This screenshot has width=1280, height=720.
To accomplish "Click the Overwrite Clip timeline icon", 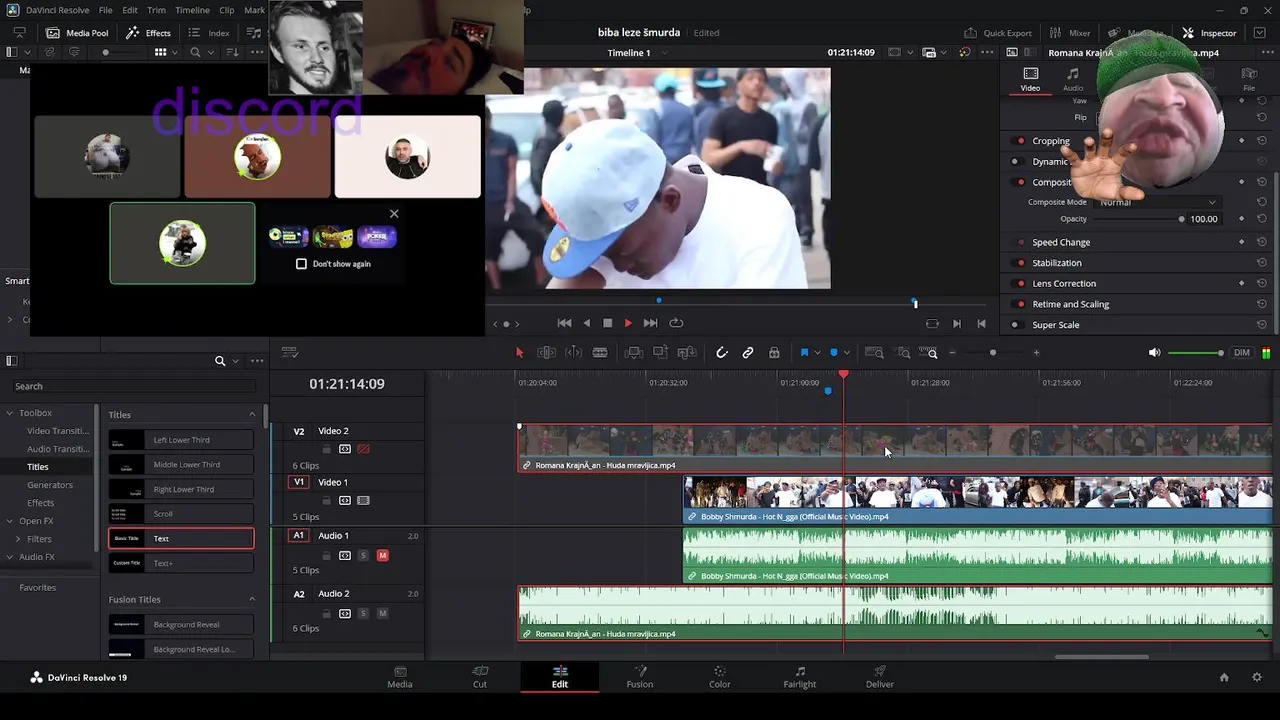I will tap(660, 353).
